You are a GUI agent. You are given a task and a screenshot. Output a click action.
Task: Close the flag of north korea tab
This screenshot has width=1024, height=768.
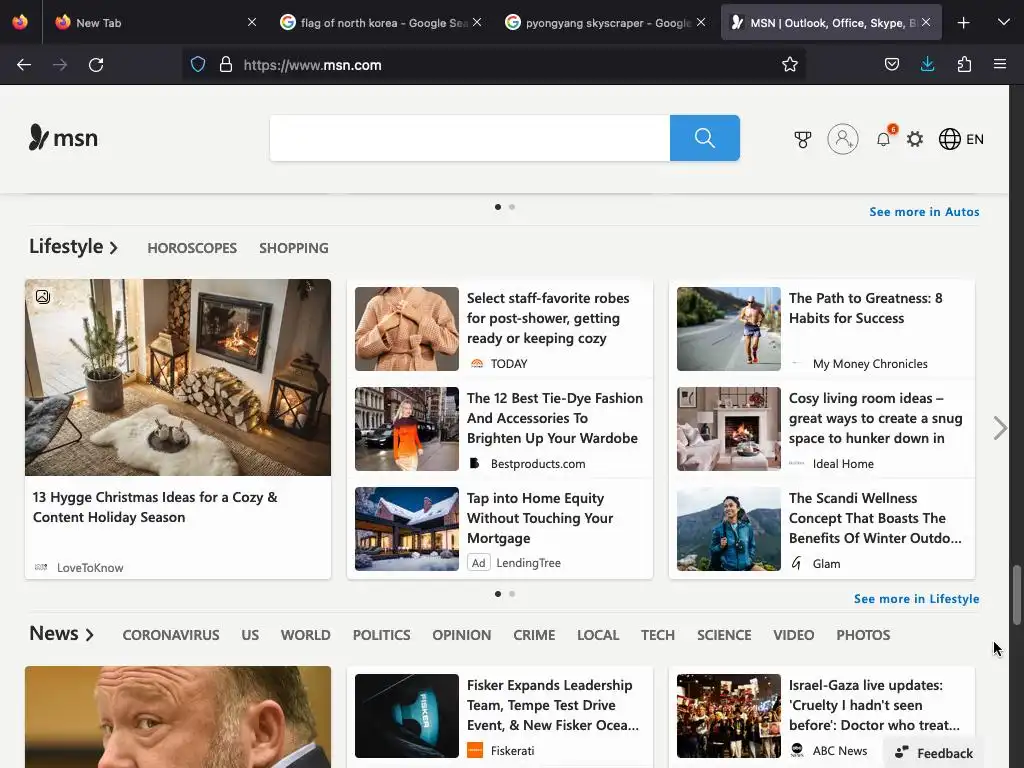tap(477, 22)
